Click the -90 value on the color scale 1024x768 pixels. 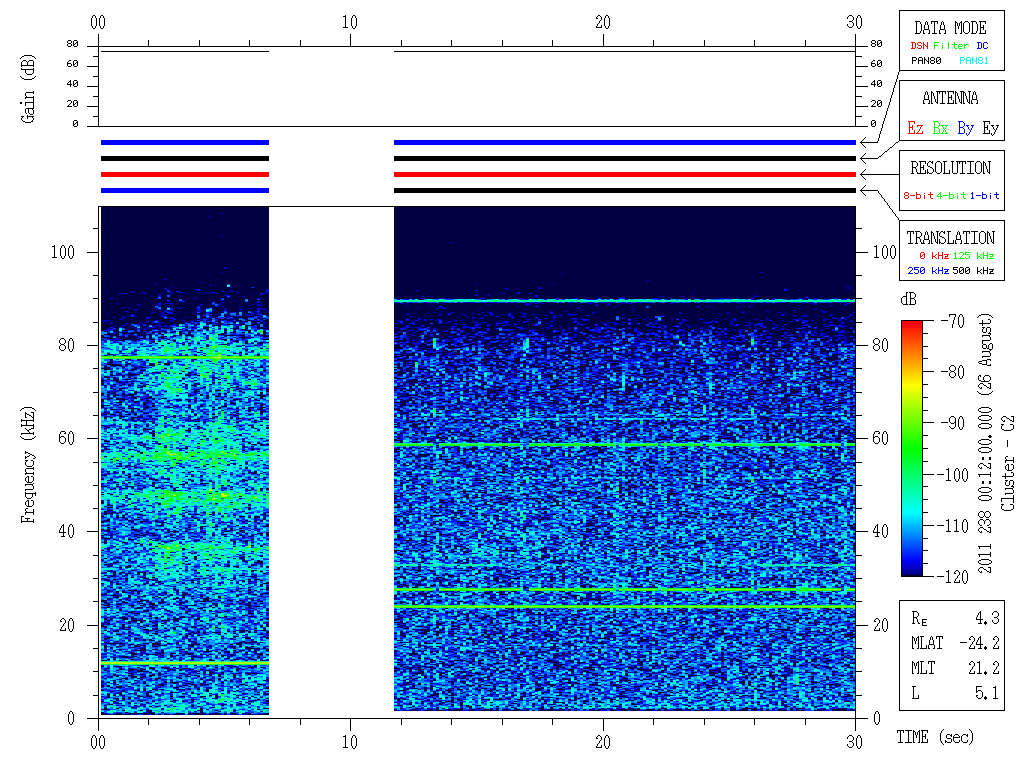click(x=953, y=423)
